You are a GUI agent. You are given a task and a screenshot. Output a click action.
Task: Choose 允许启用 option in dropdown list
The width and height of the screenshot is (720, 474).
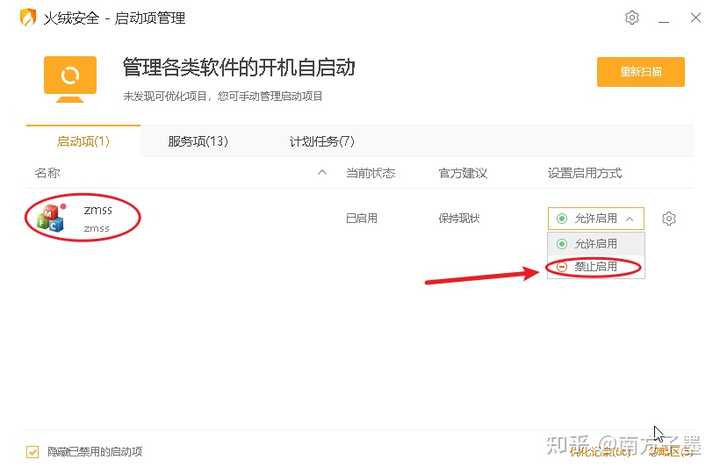(x=596, y=244)
